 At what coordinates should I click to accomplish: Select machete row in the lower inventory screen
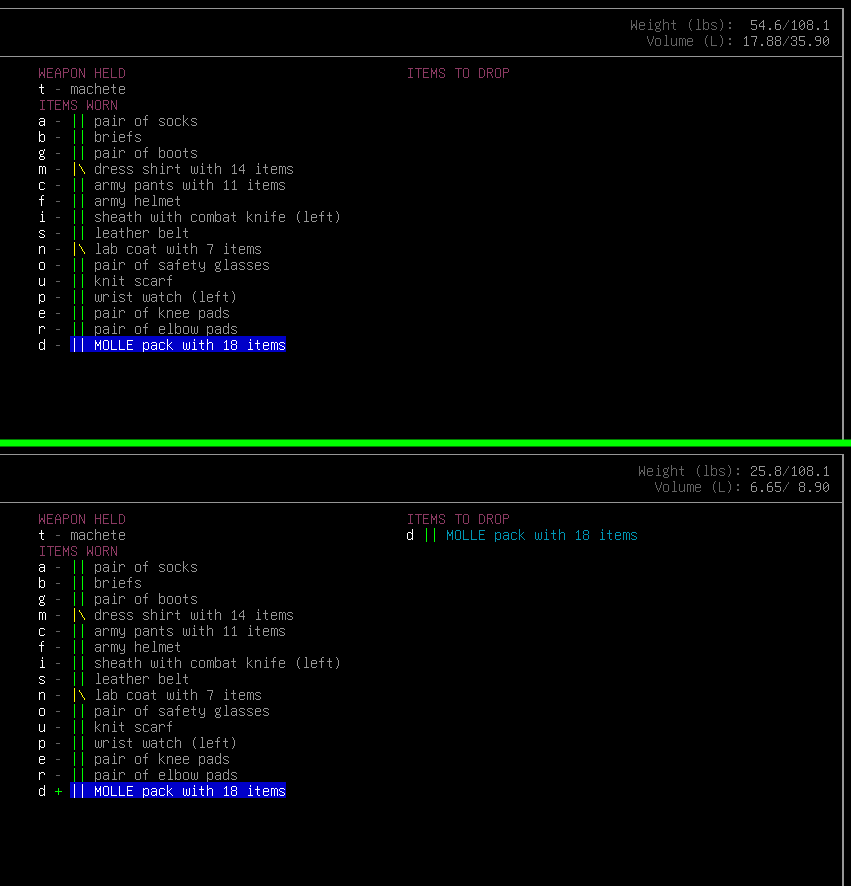tap(82, 535)
